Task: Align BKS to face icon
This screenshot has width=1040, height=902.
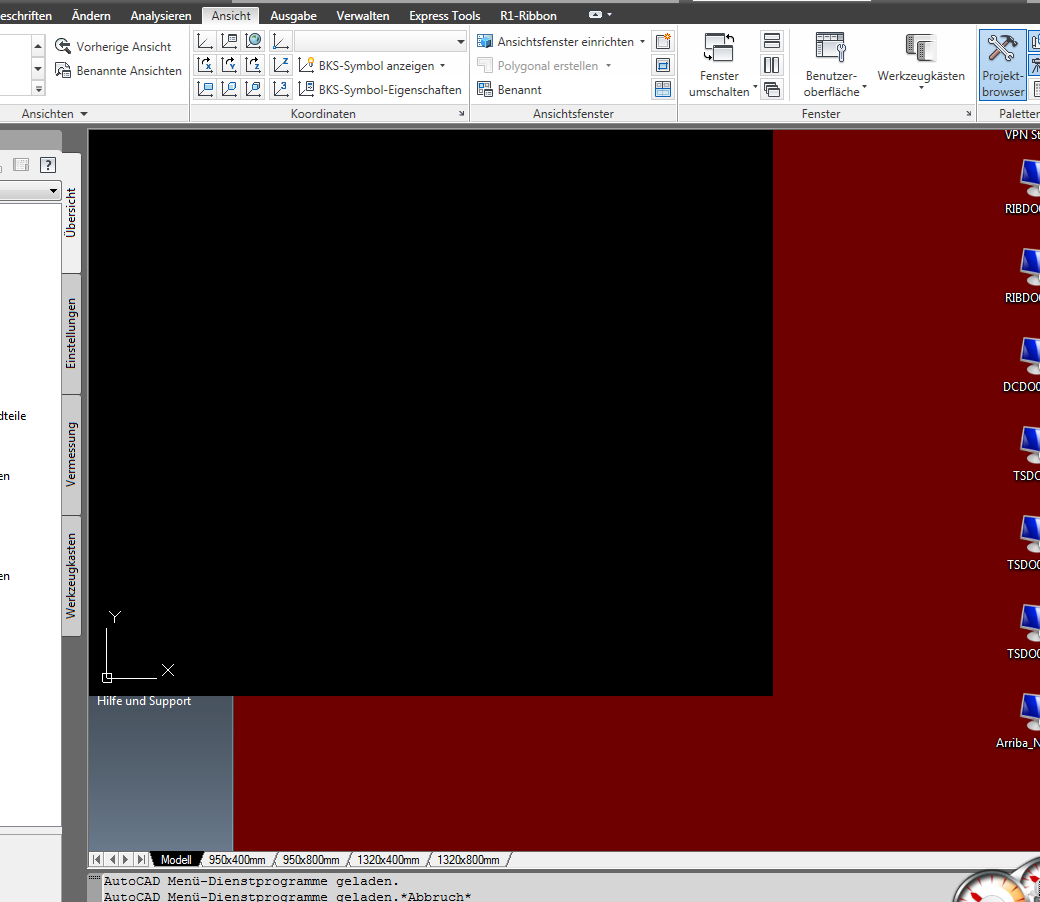Action: (253, 89)
